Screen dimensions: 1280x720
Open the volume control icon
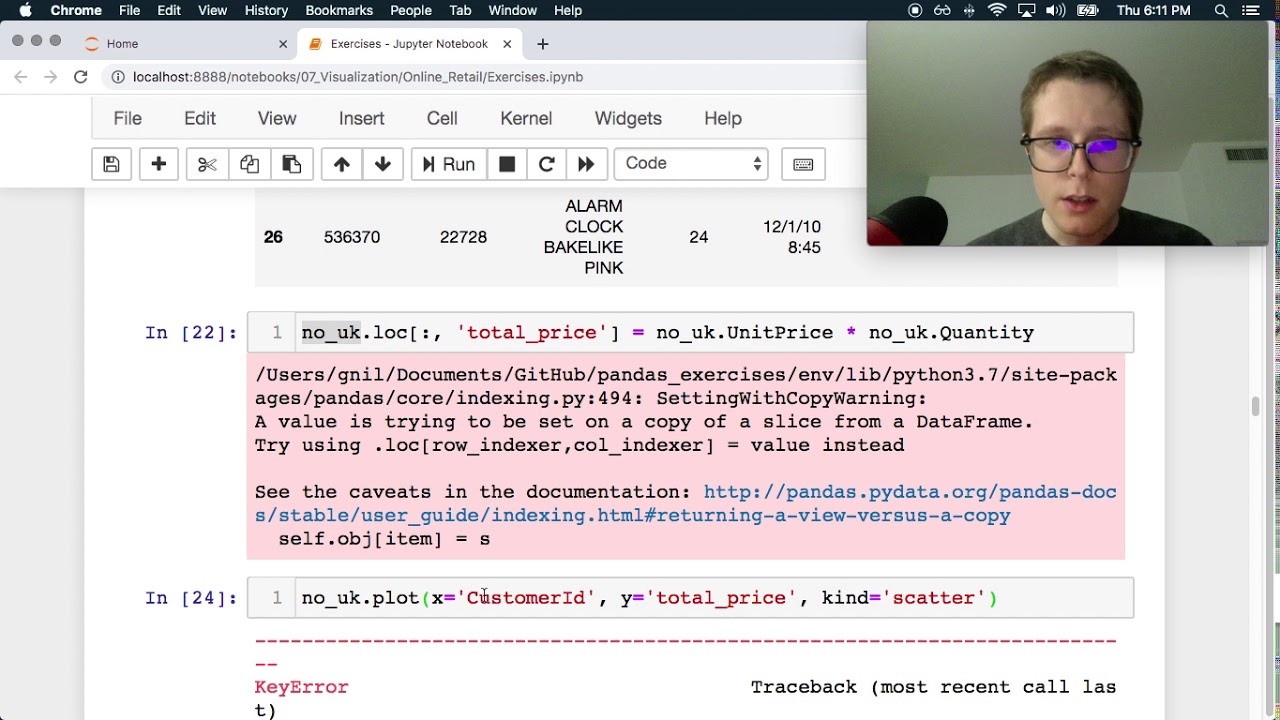point(1055,10)
